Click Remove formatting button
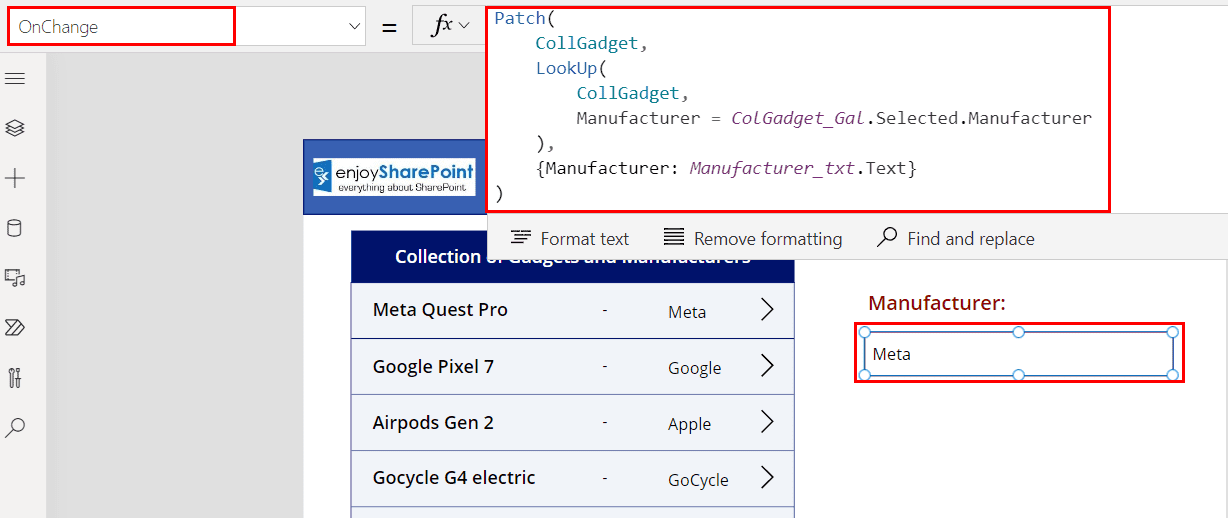1228x518 pixels. (x=753, y=238)
